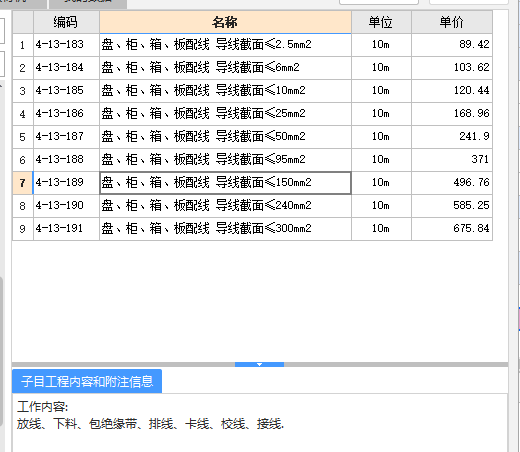
Task: Click unit price 675.84
Action: pyautogui.click(x=452, y=229)
